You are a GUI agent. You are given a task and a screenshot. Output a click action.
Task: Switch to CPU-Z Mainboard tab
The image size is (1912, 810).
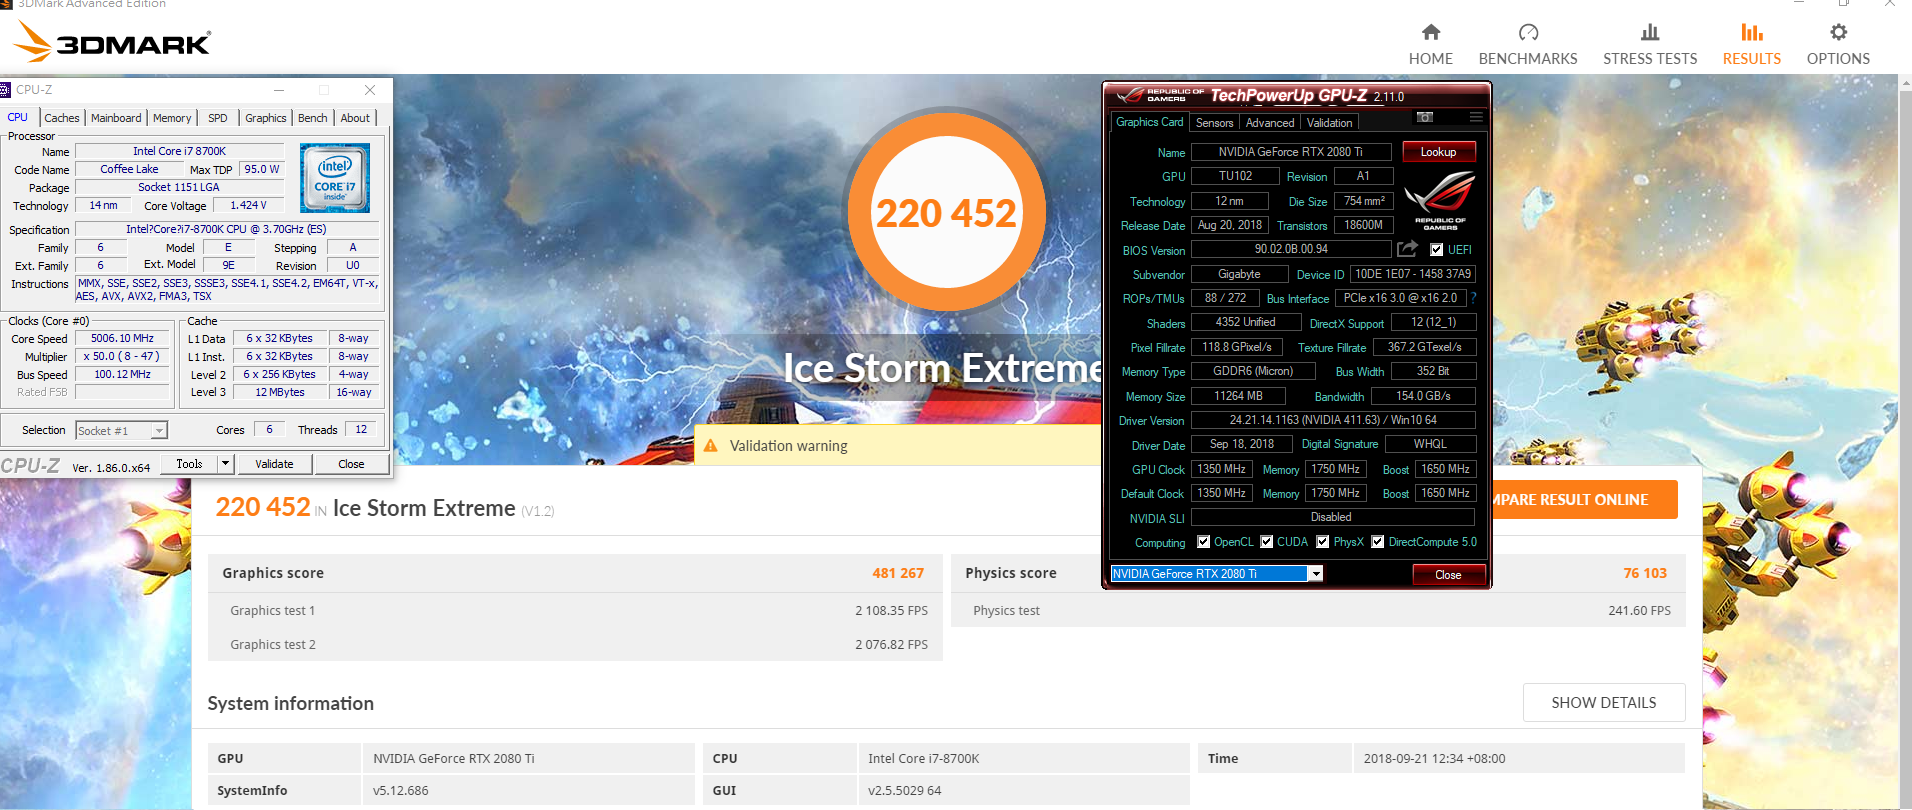(x=116, y=118)
